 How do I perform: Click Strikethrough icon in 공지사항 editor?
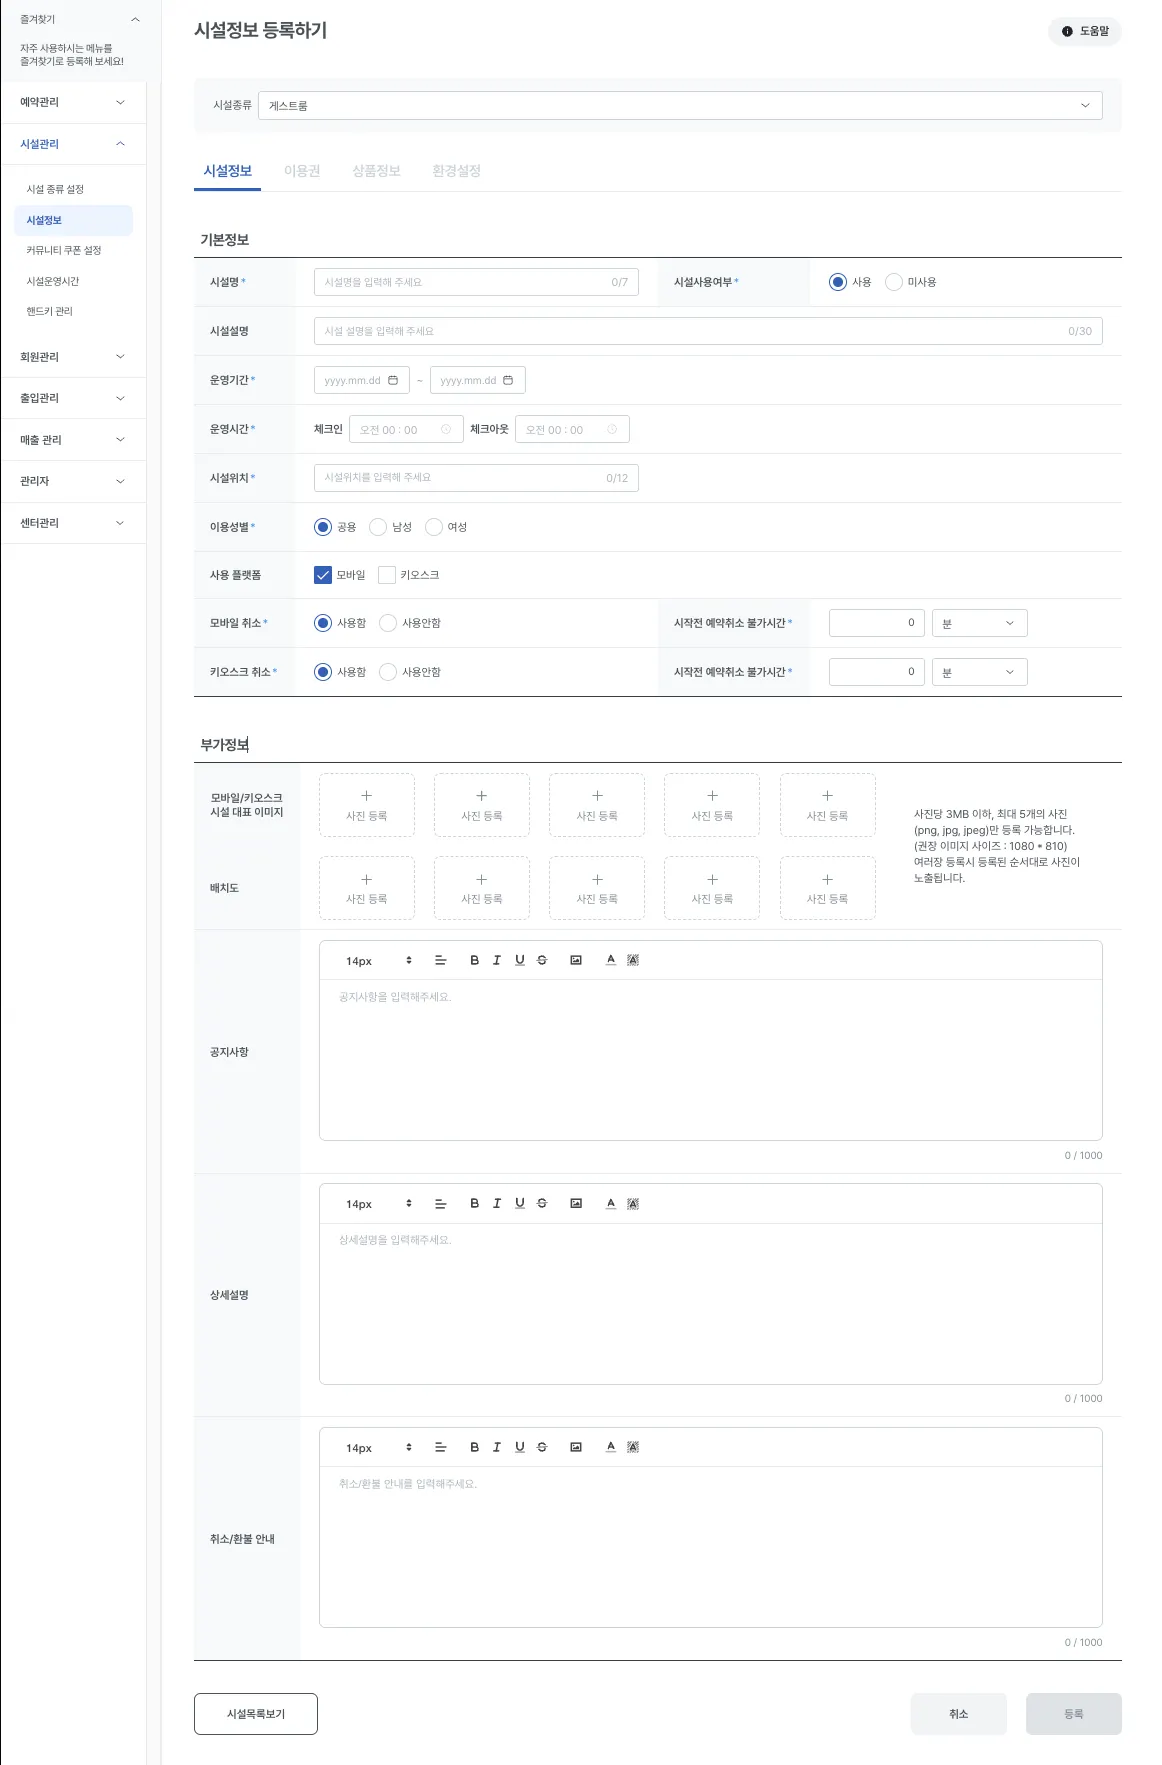click(542, 960)
